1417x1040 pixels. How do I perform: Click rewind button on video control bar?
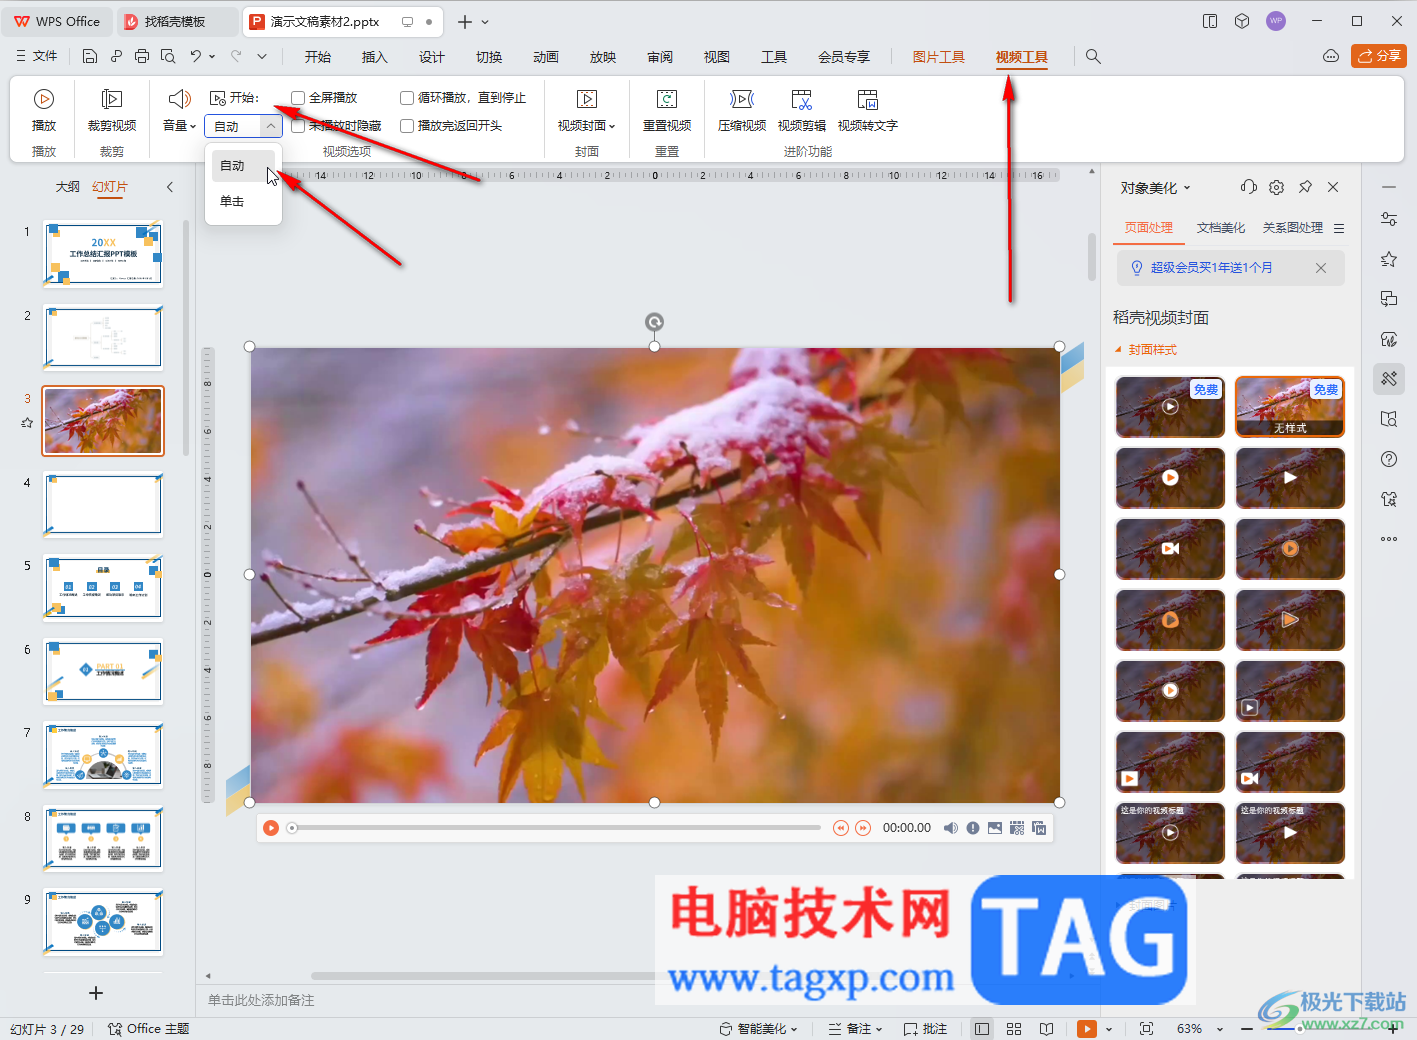[x=840, y=828]
